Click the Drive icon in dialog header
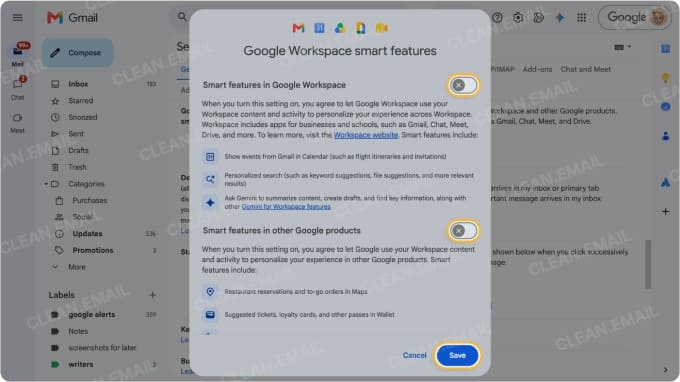 [340, 28]
